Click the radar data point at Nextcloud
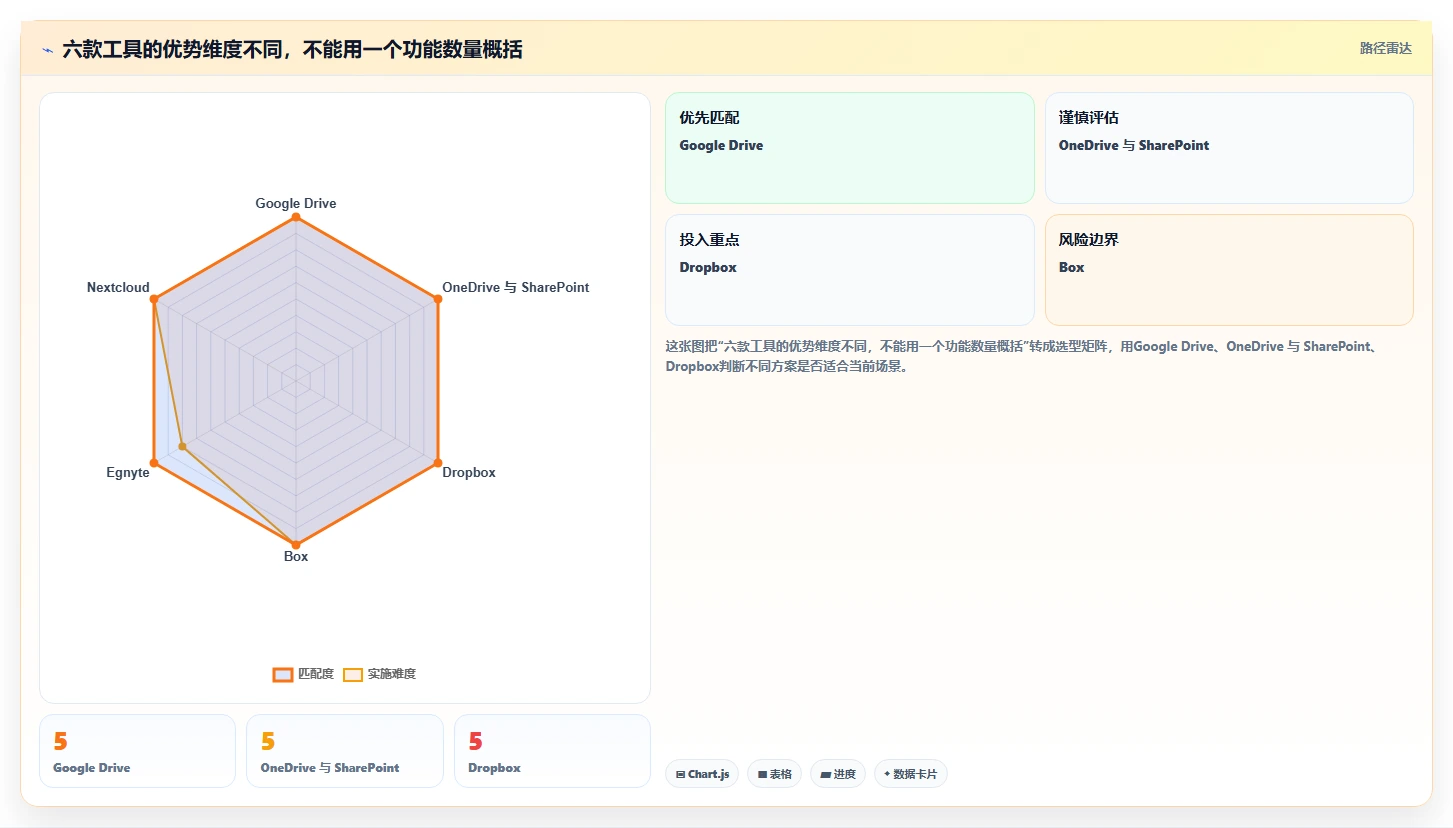Viewport: 1453px width, 828px height. 154,299
